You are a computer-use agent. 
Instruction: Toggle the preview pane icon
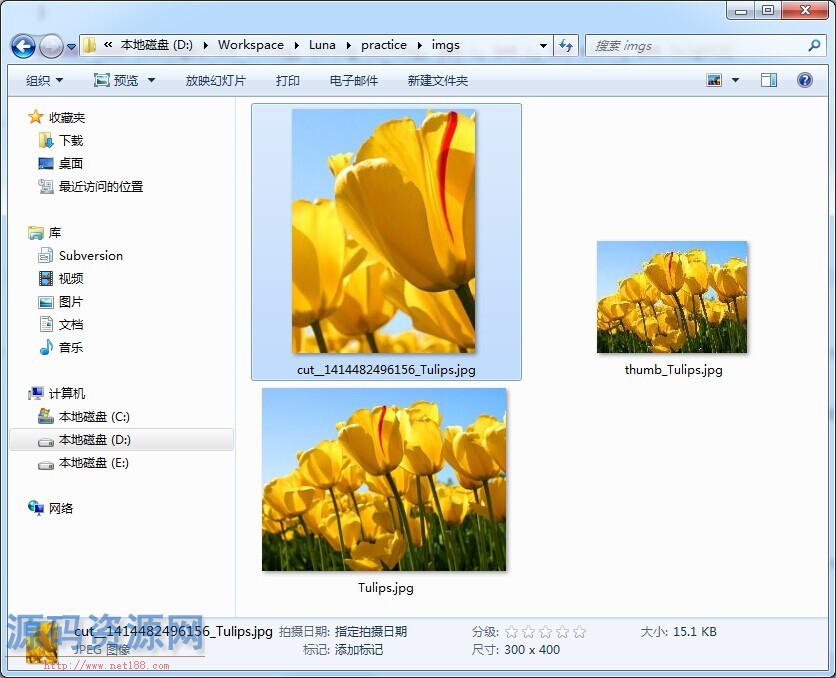tap(768, 80)
